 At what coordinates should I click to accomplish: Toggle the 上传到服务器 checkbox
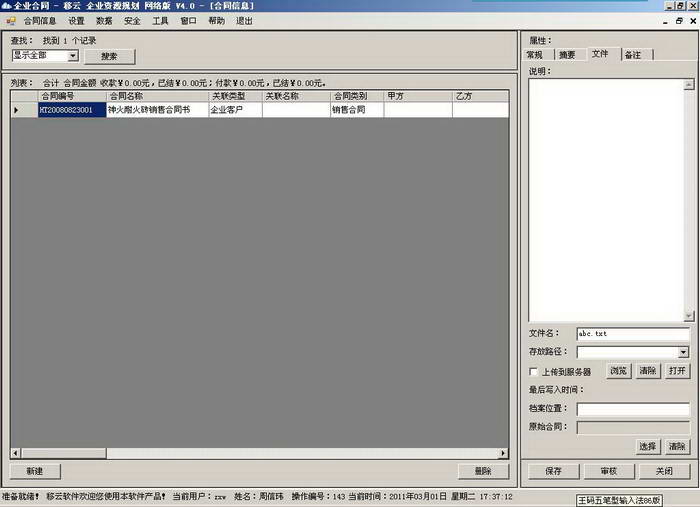(533, 371)
